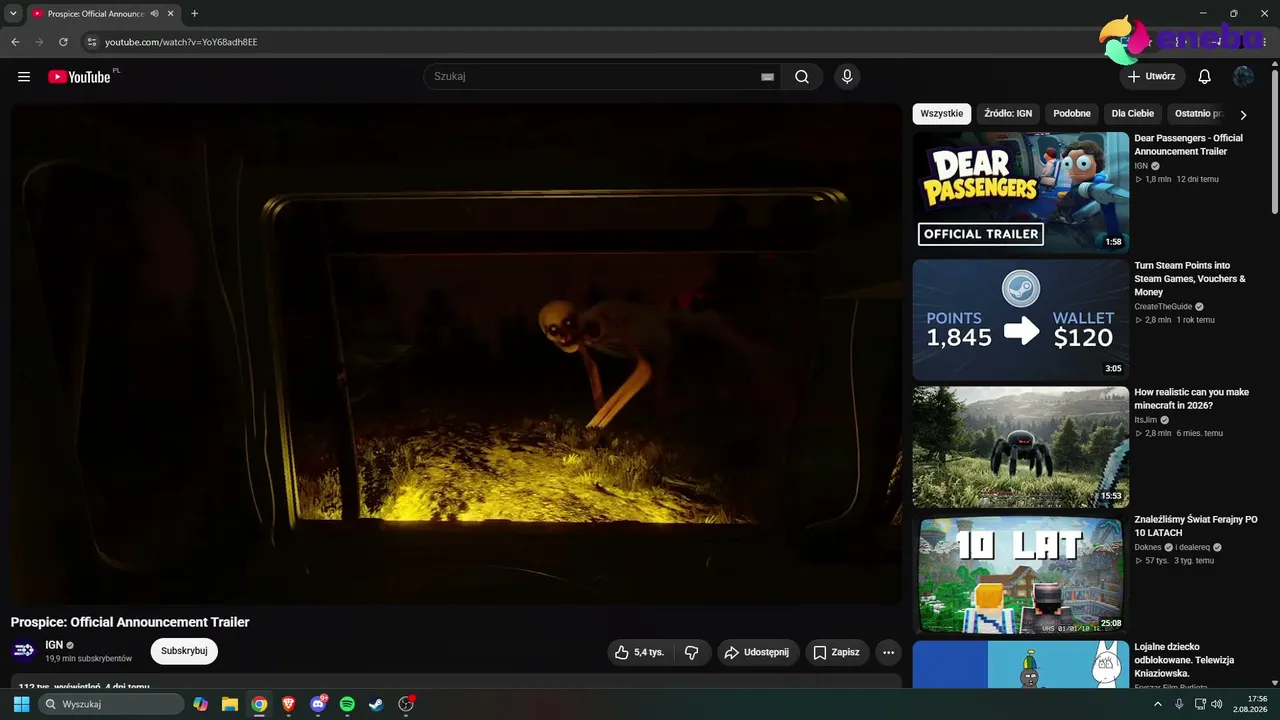Go back in the browser
Screen dimensions: 1280x720
tap(15, 42)
